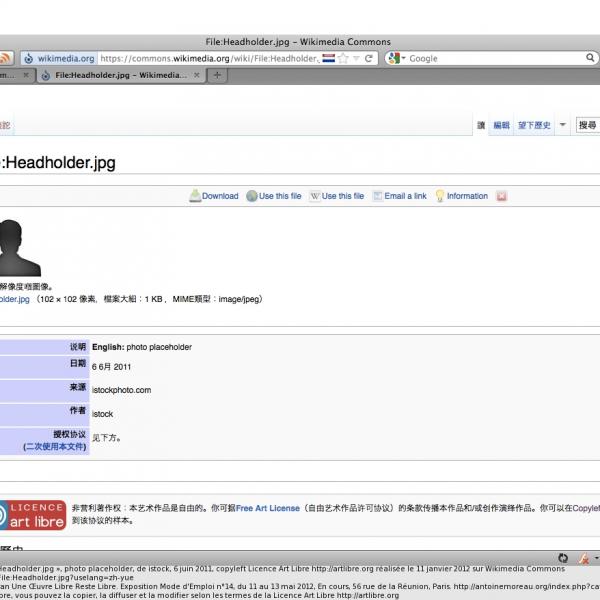Click the 授权协议 row label
600x600 pixels.
click(x=69, y=434)
